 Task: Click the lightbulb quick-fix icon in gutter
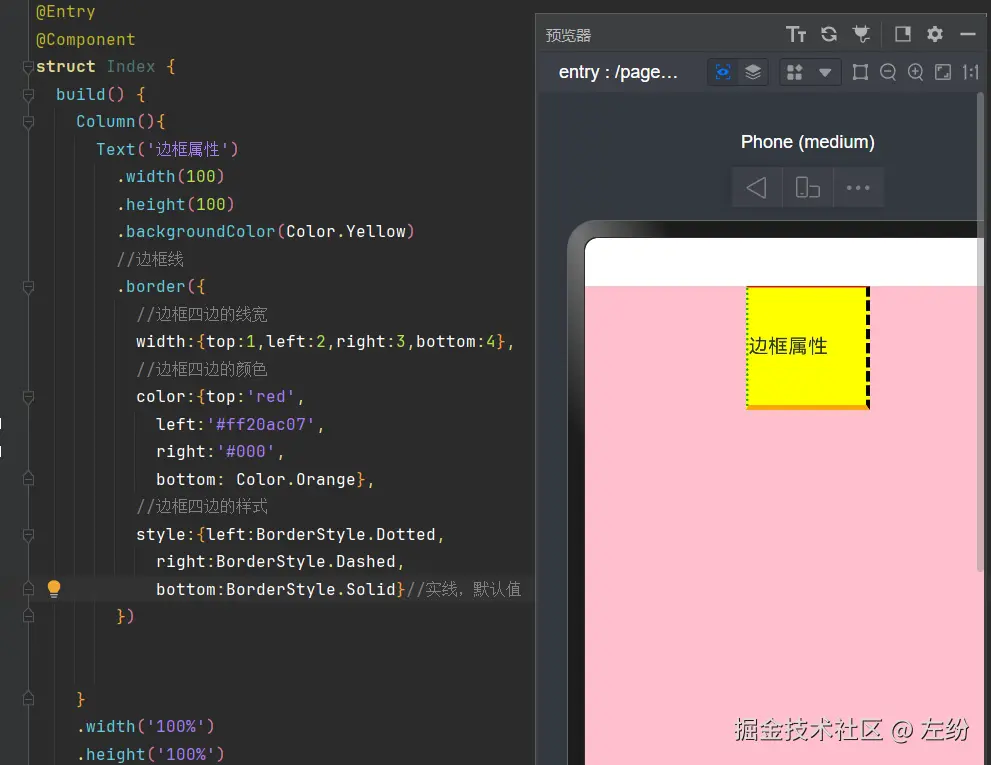pos(54,589)
